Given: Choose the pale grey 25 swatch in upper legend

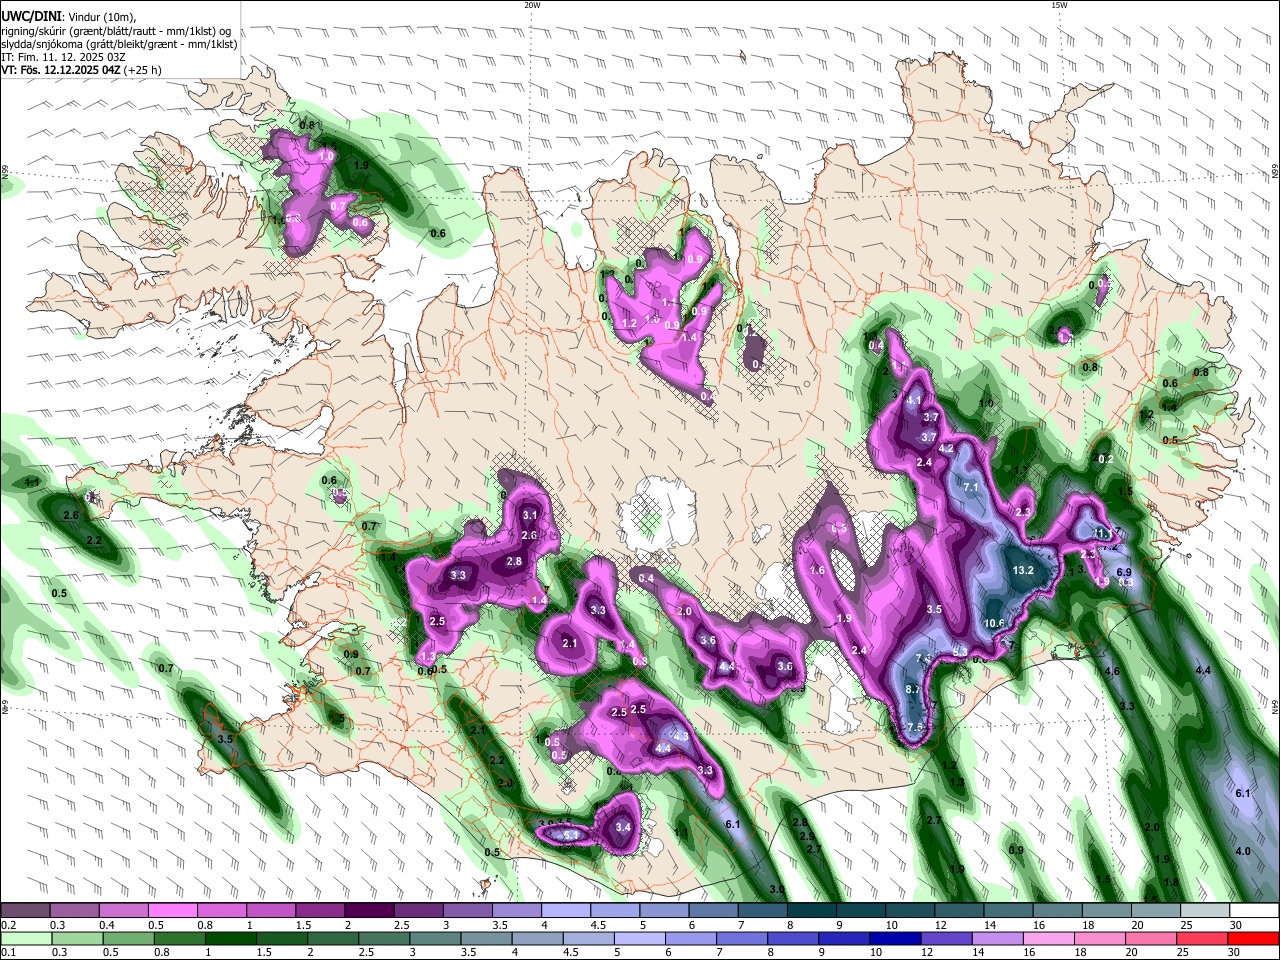Looking at the screenshot, I should (x=1206, y=911).
